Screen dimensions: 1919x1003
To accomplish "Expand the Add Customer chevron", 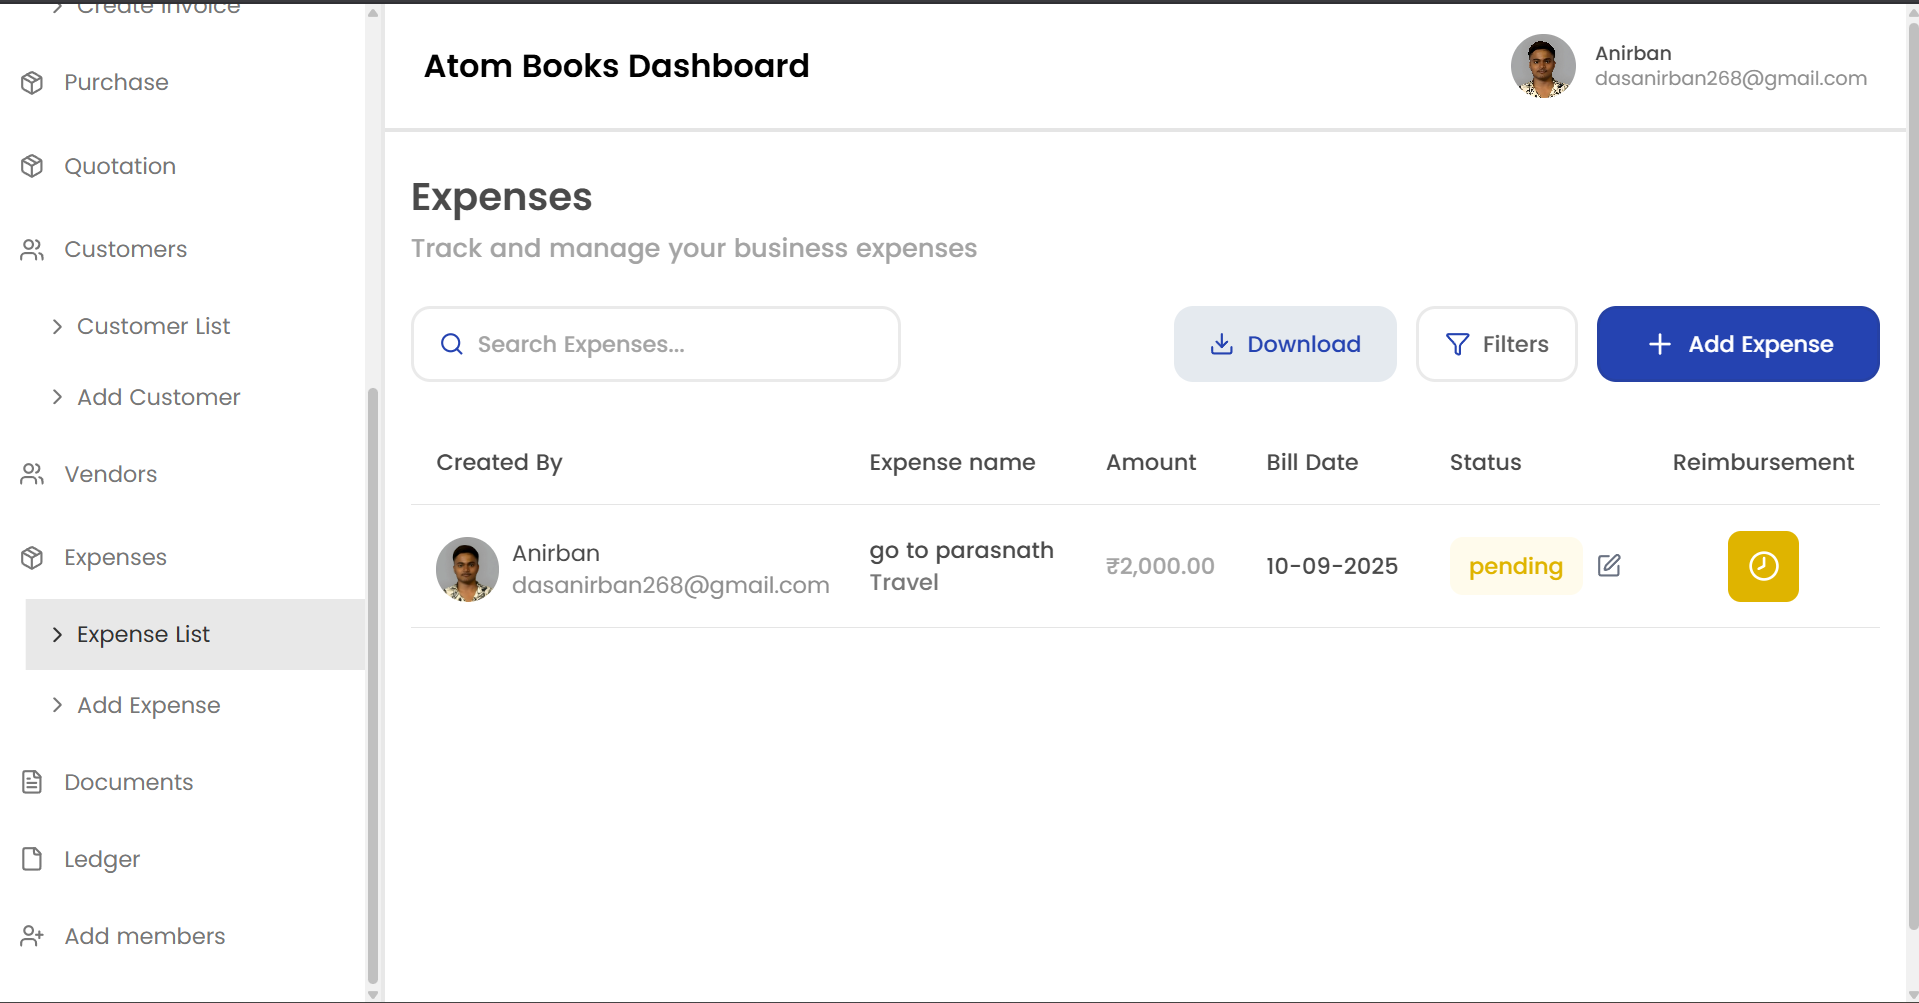I will (57, 397).
